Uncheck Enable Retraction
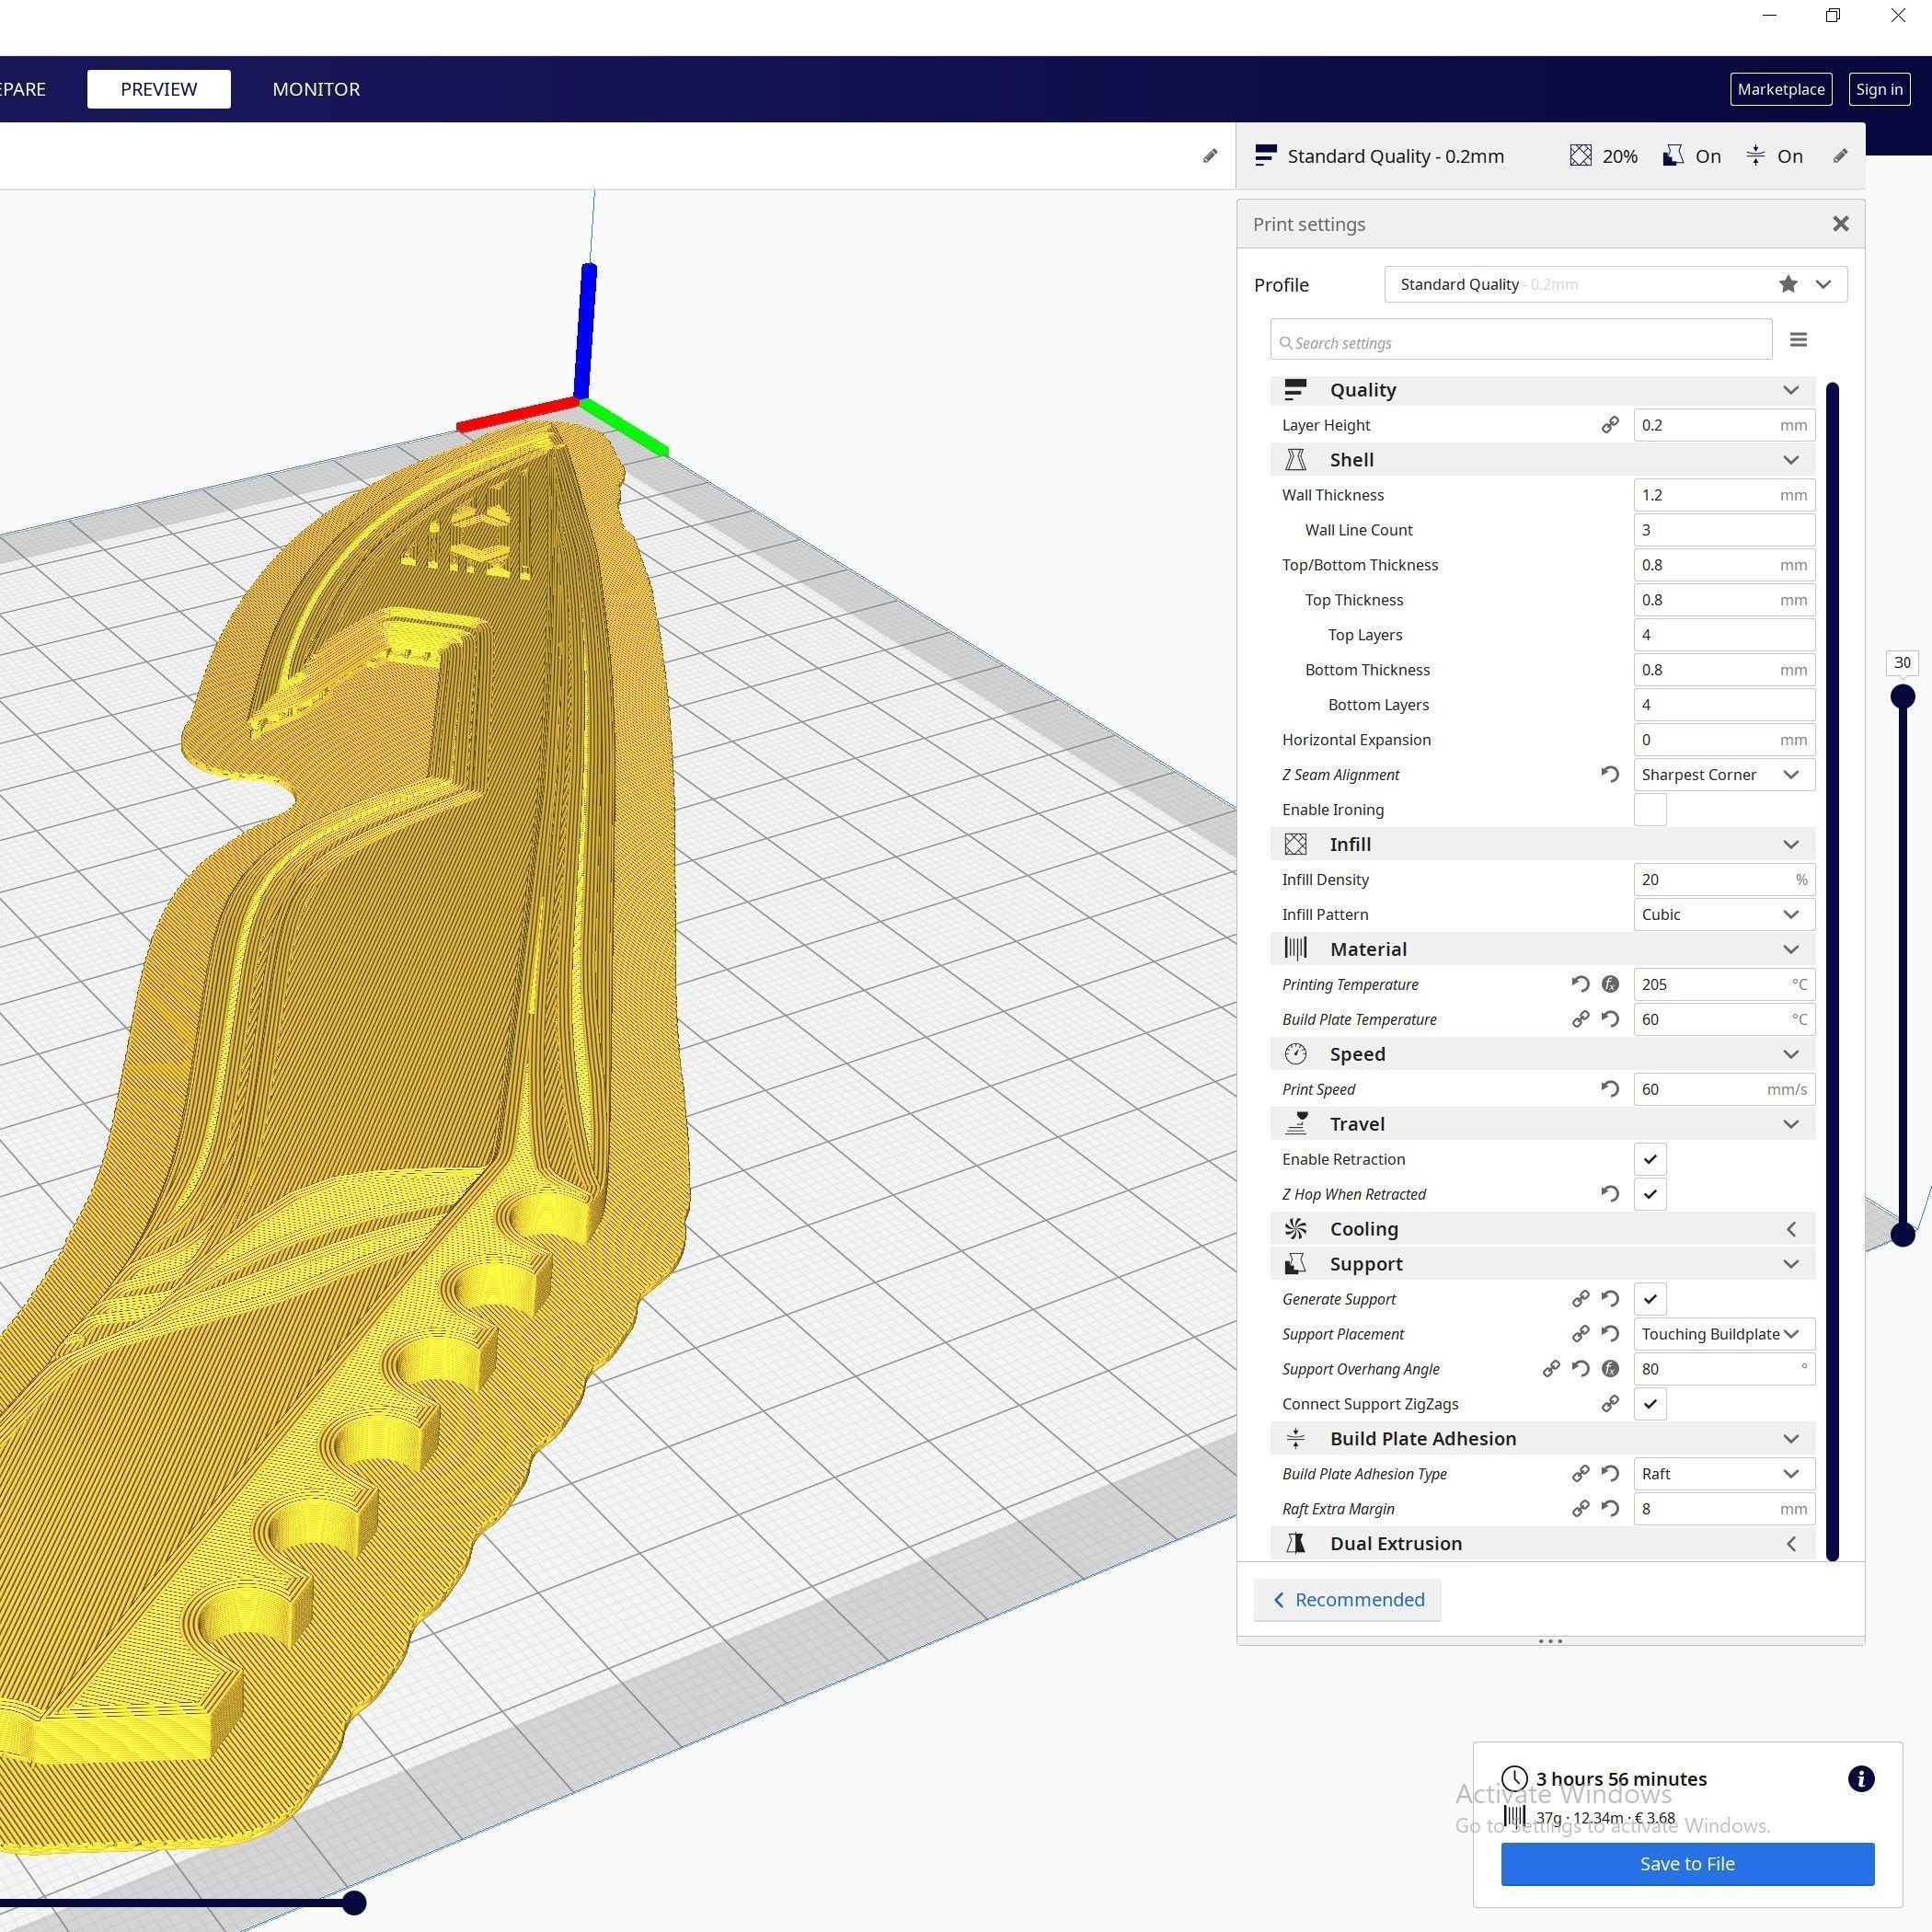This screenshot has height=1932, width=1932. [x=1649, y=1159]
